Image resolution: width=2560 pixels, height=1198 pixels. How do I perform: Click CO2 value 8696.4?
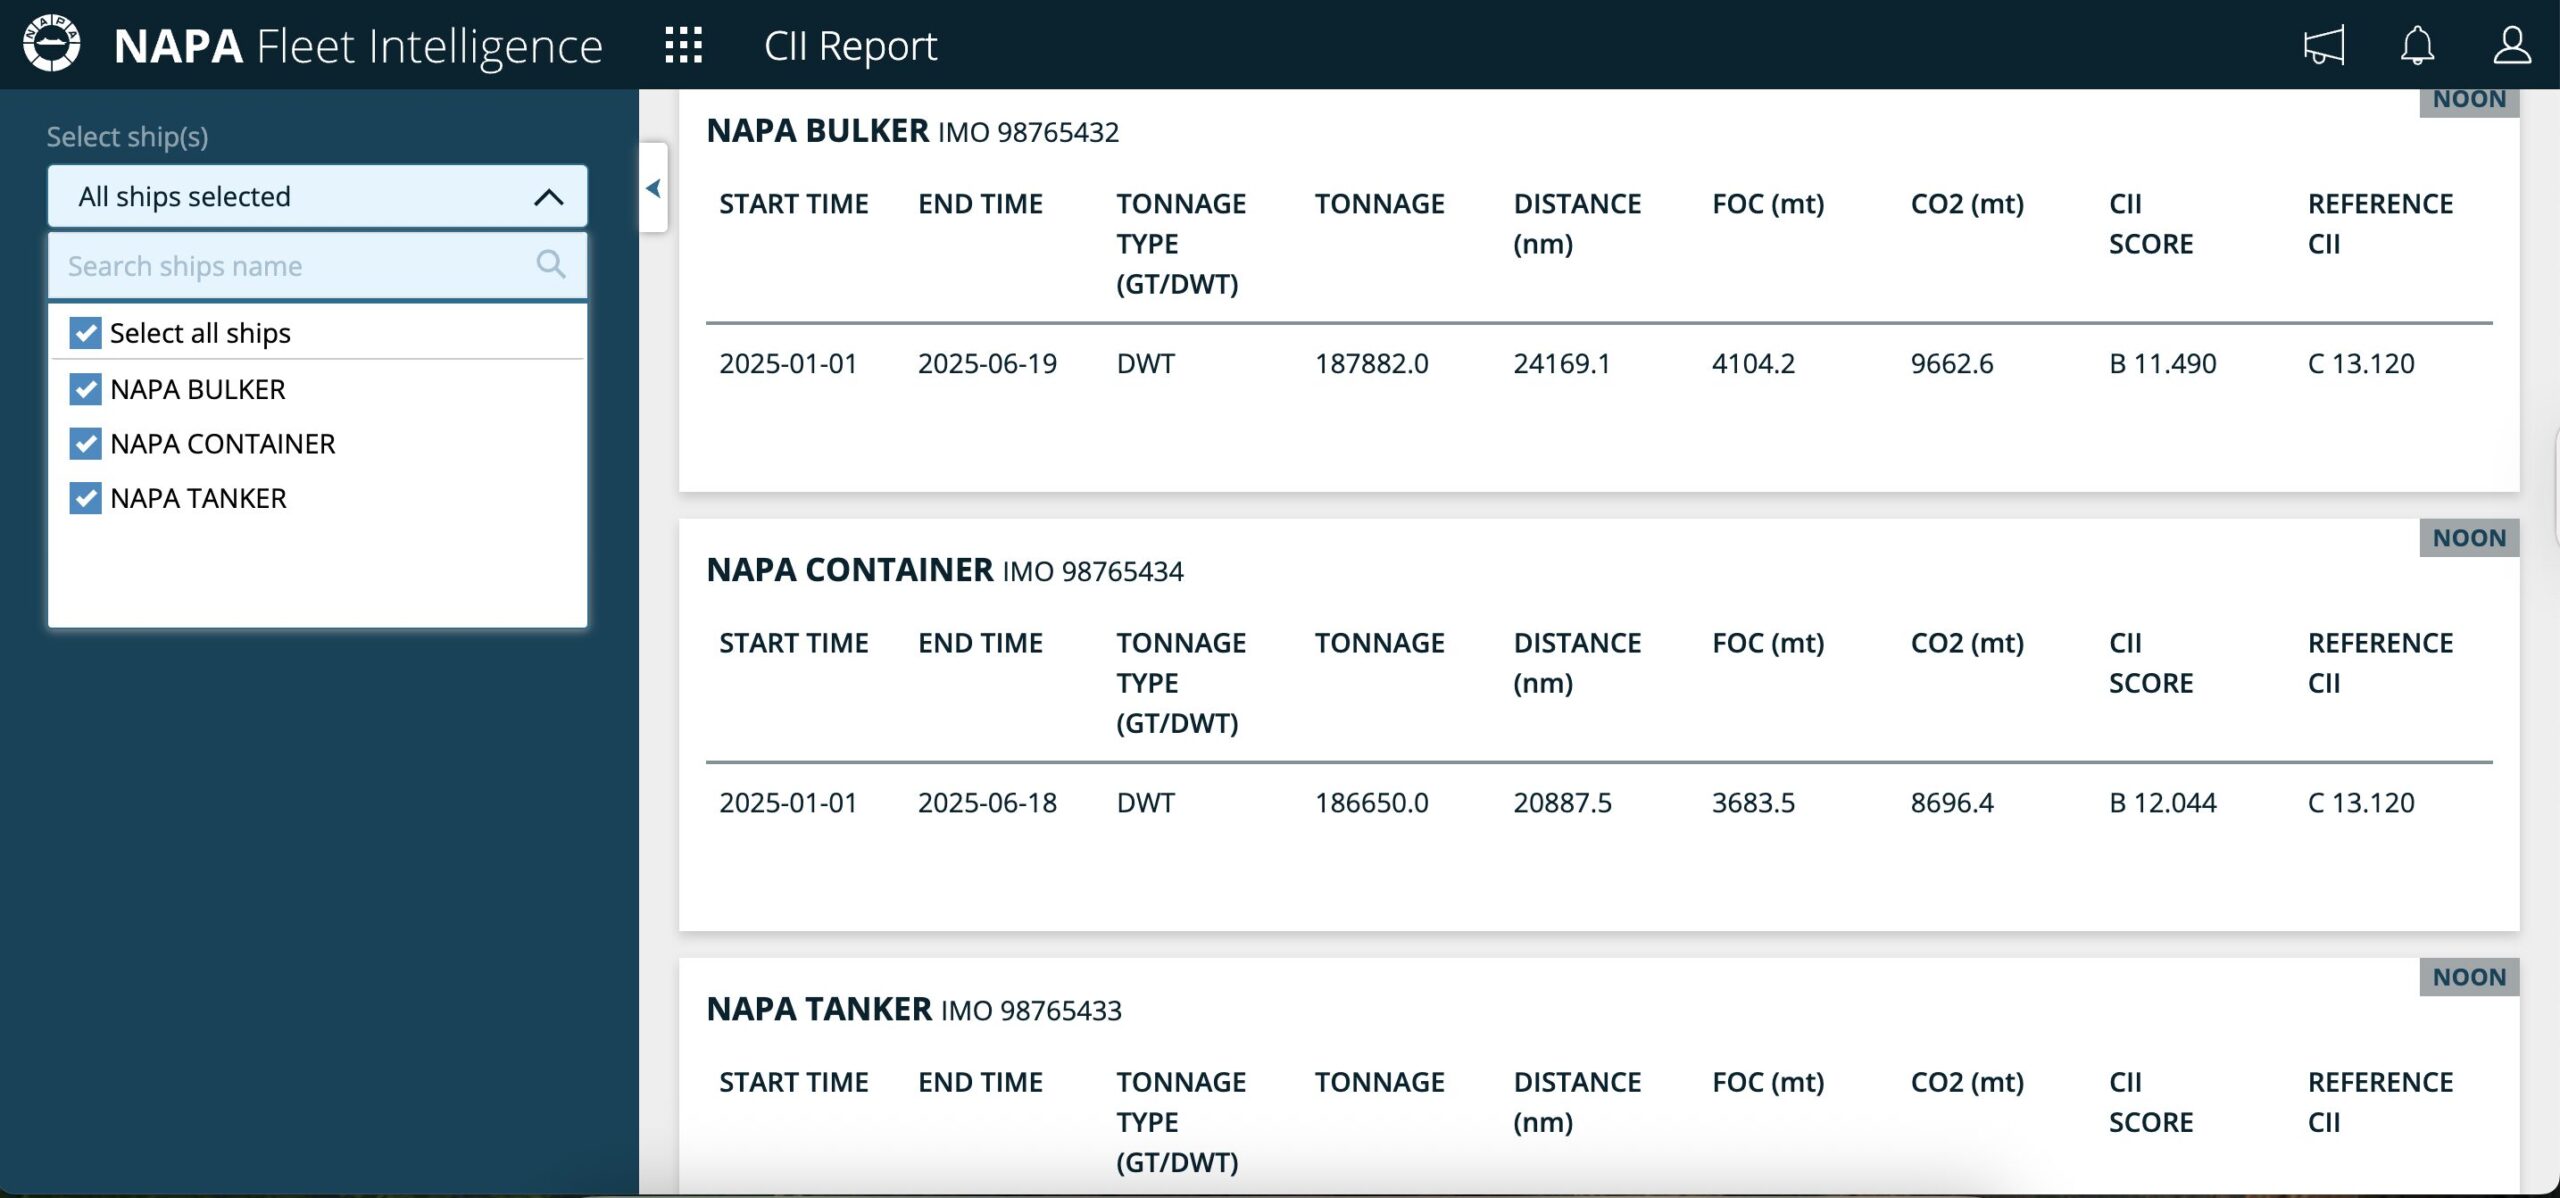point(1952,802)
